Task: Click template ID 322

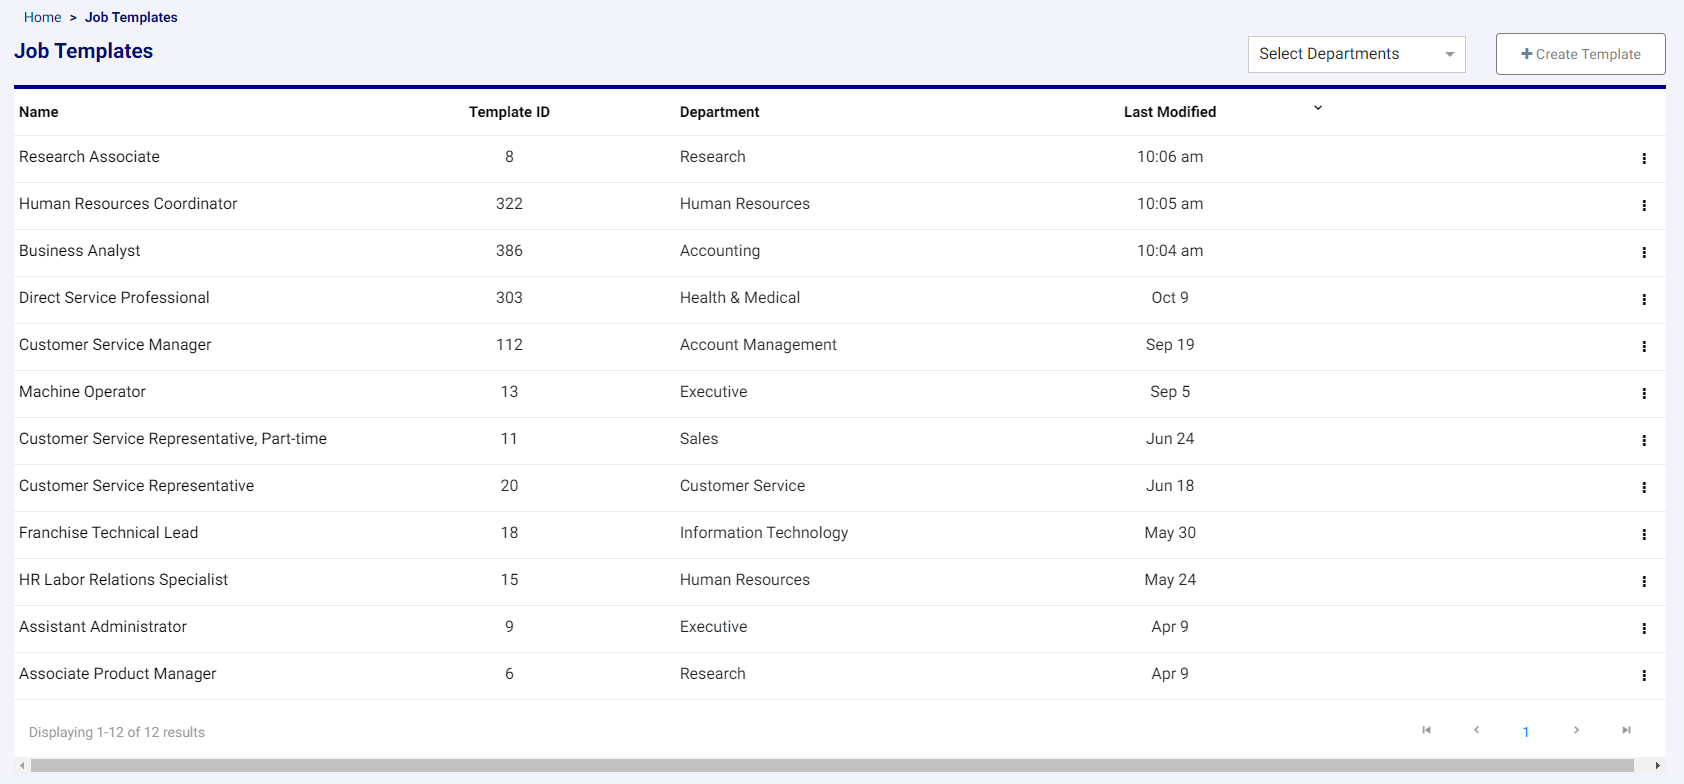Action: pyautogui.click(x=509, y=204)
